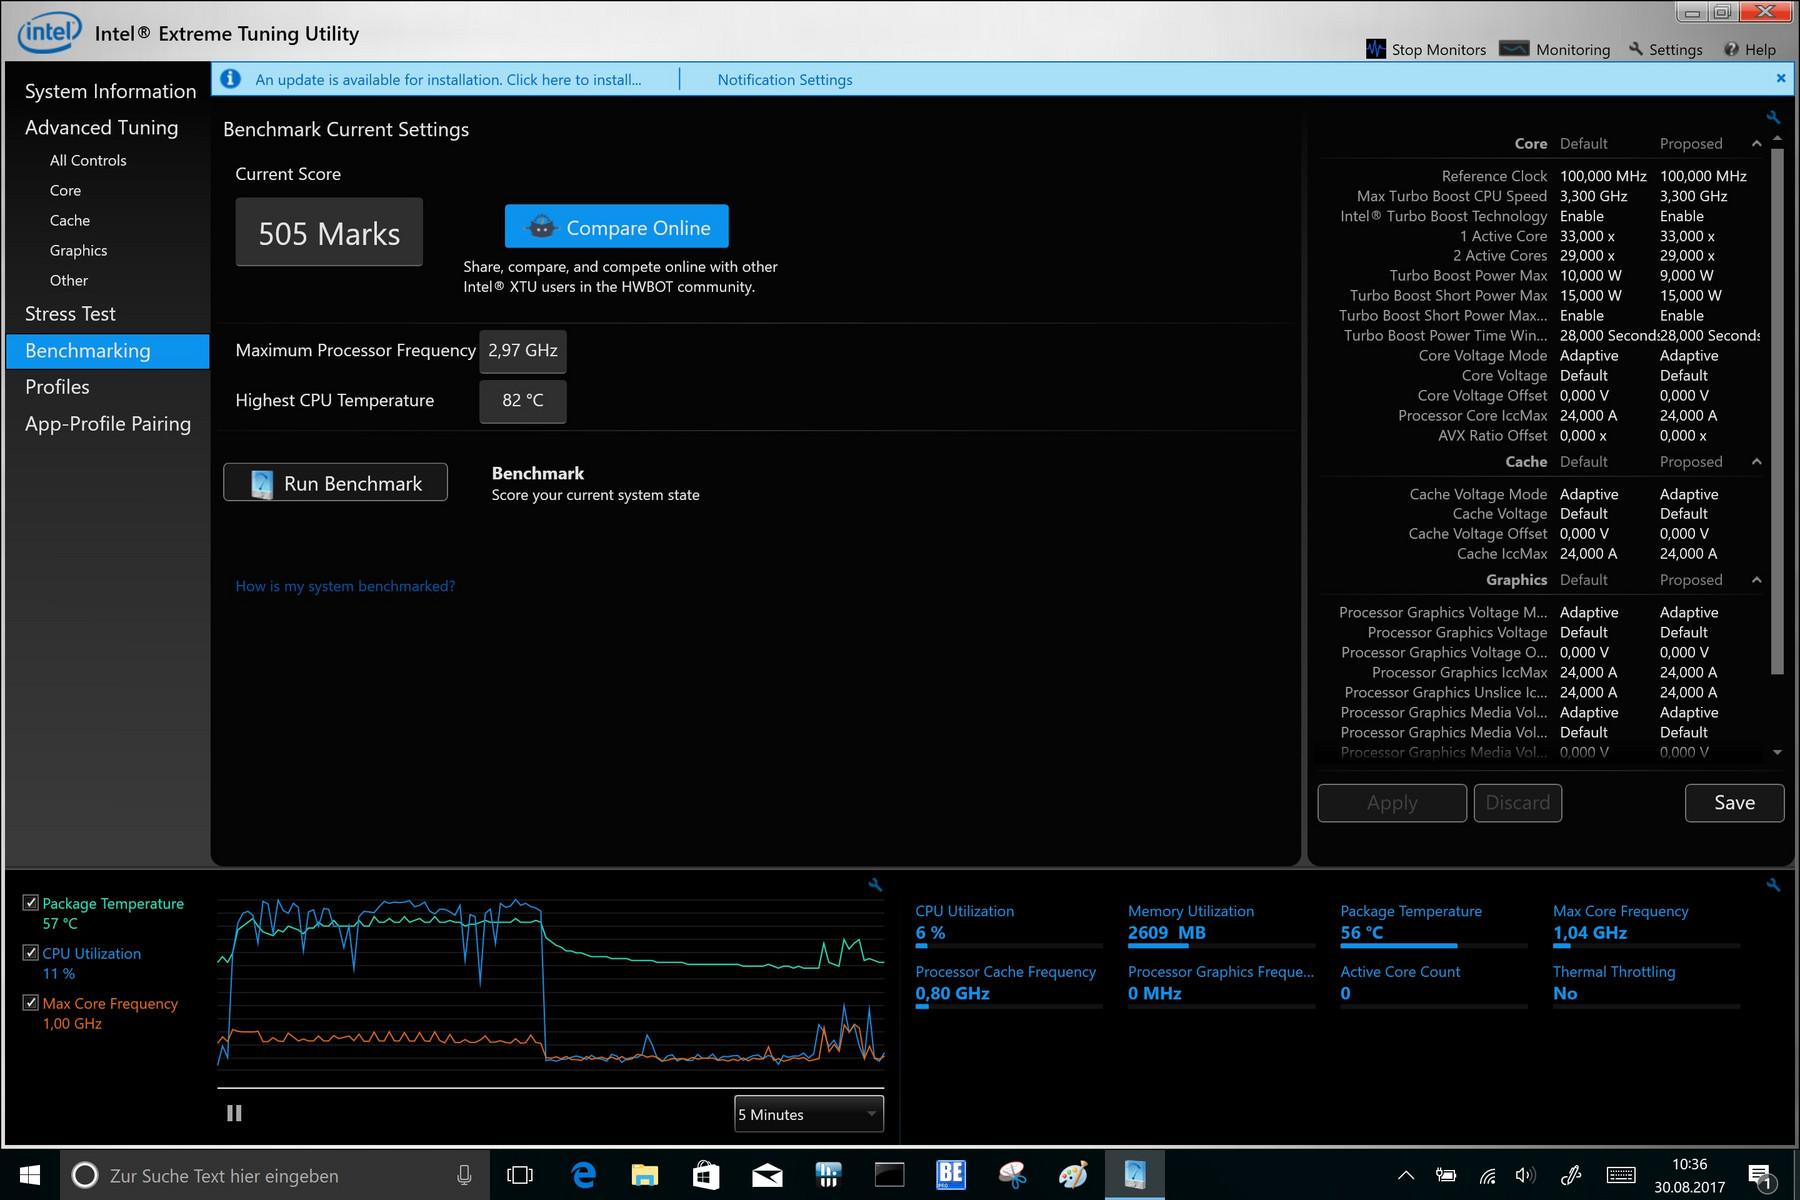Open the Snipping Tool from the taskbar
1800x1200 pixels.
tap(1012, 1175)
